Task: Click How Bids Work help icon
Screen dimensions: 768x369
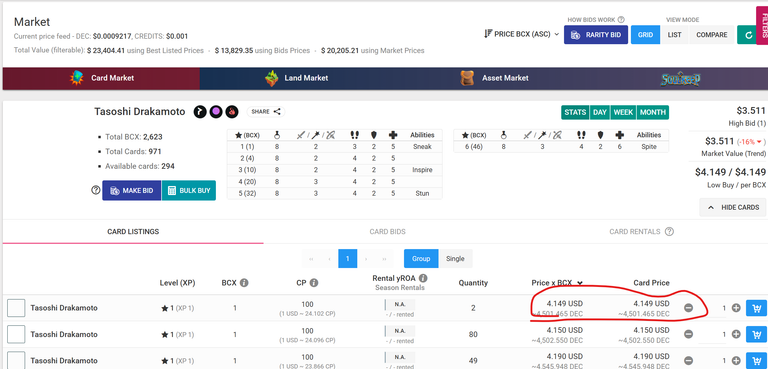Action: click(621, 20)
